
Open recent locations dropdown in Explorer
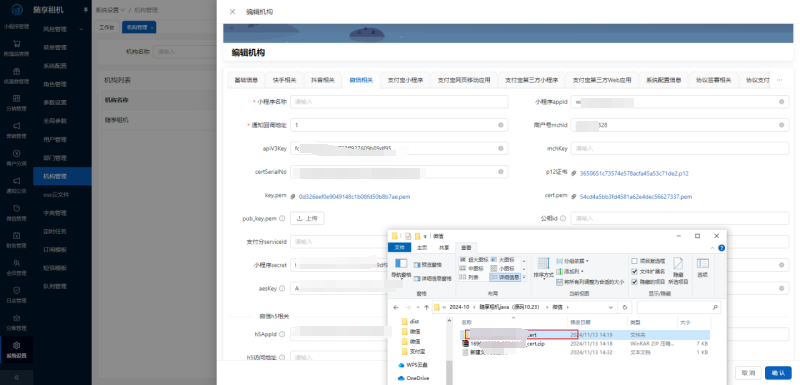coord(417,307)
